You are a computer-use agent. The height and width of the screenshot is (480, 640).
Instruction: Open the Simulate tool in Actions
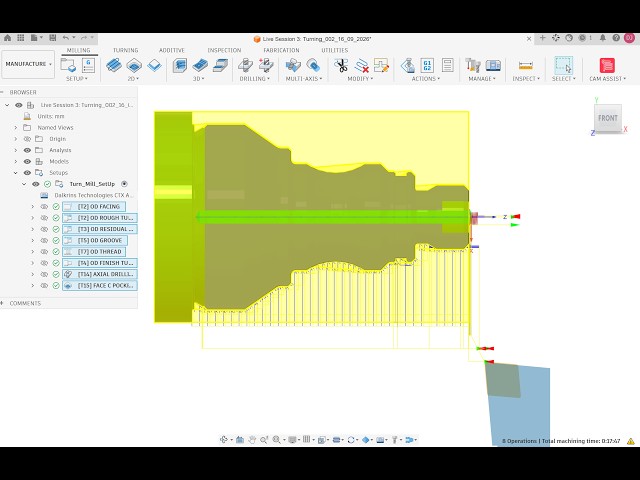[x=407, y=65]
